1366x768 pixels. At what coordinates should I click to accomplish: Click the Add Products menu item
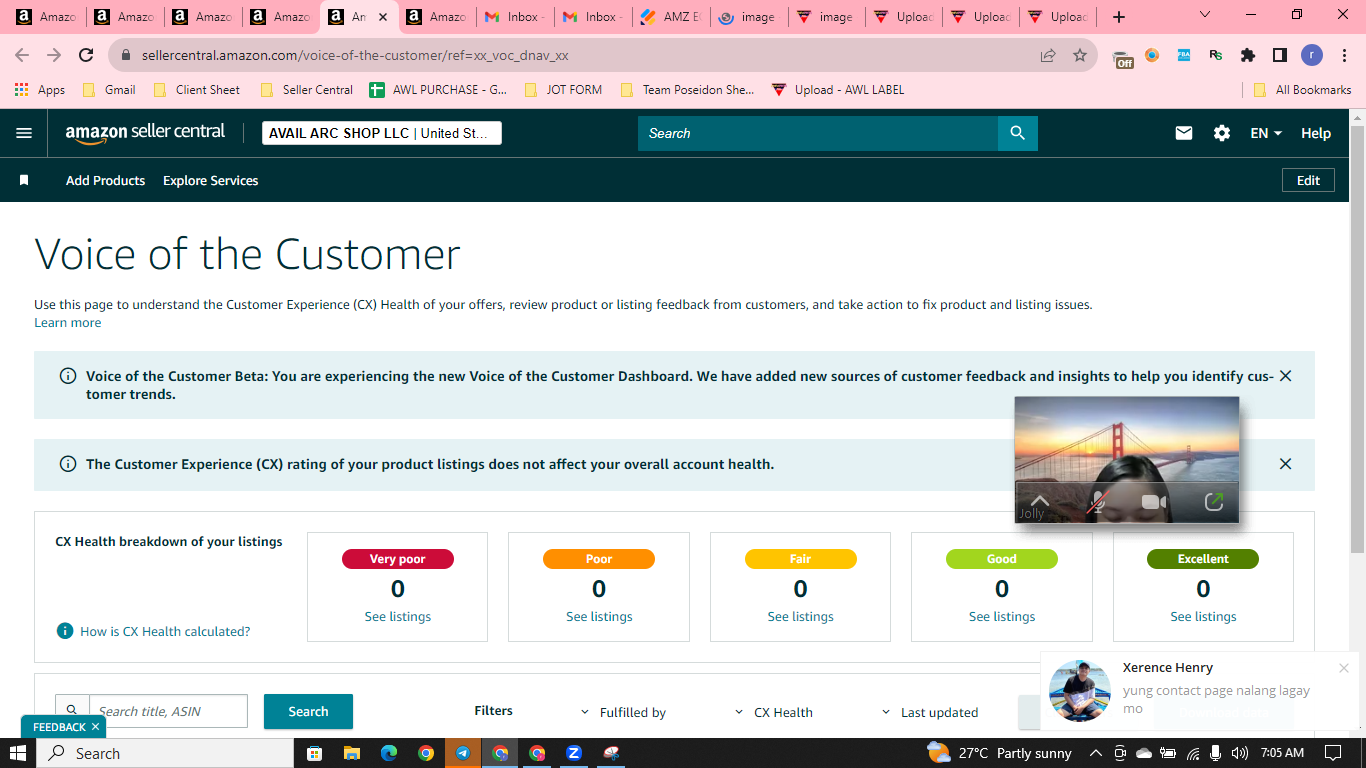[x=105, y=181]
